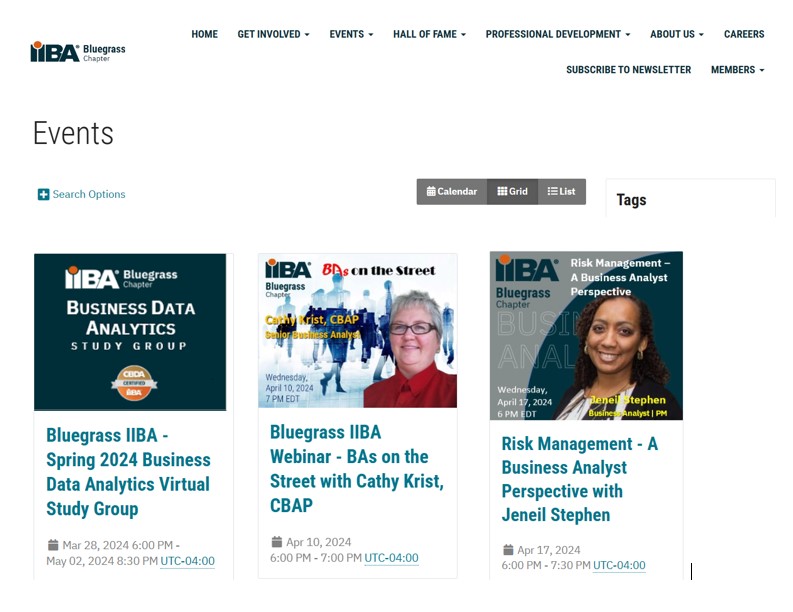
Task: Expand the About Us menu
Action: pos(676,34)
